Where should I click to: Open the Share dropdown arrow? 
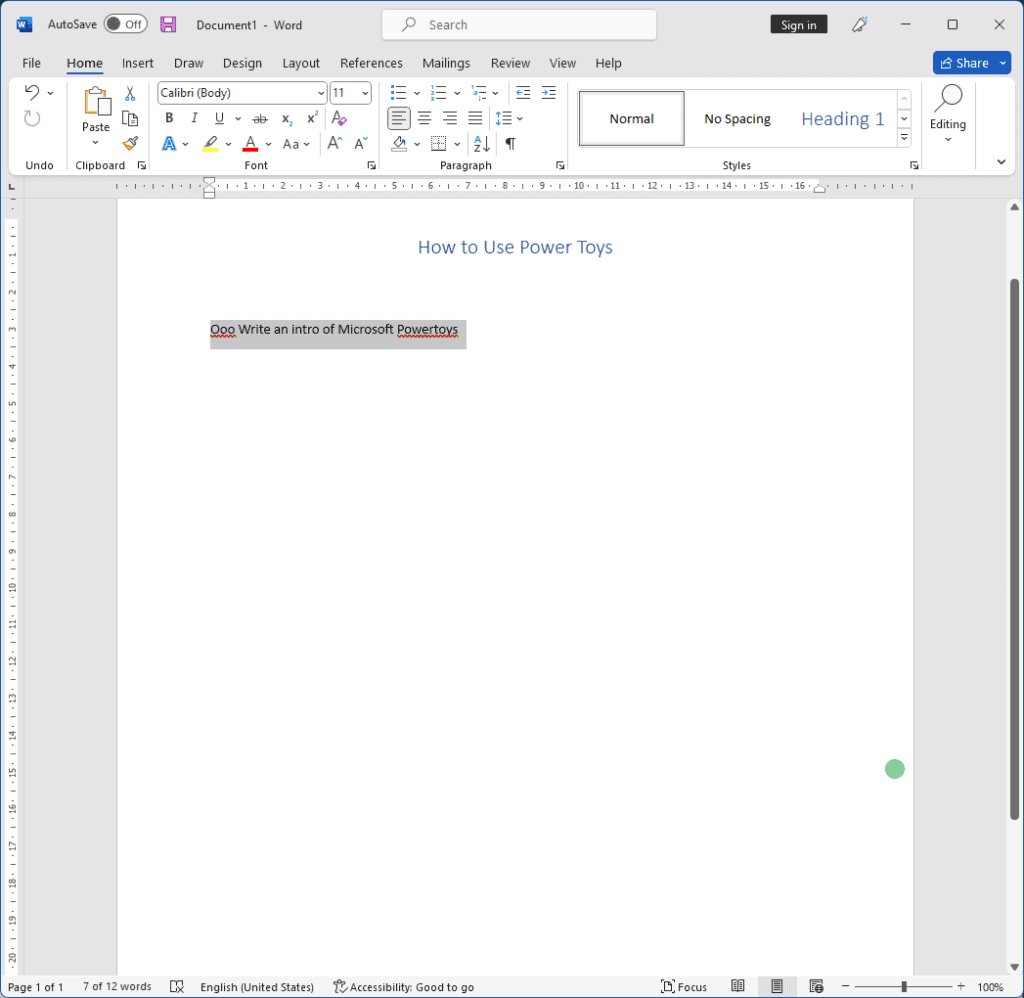[1002, 63]
